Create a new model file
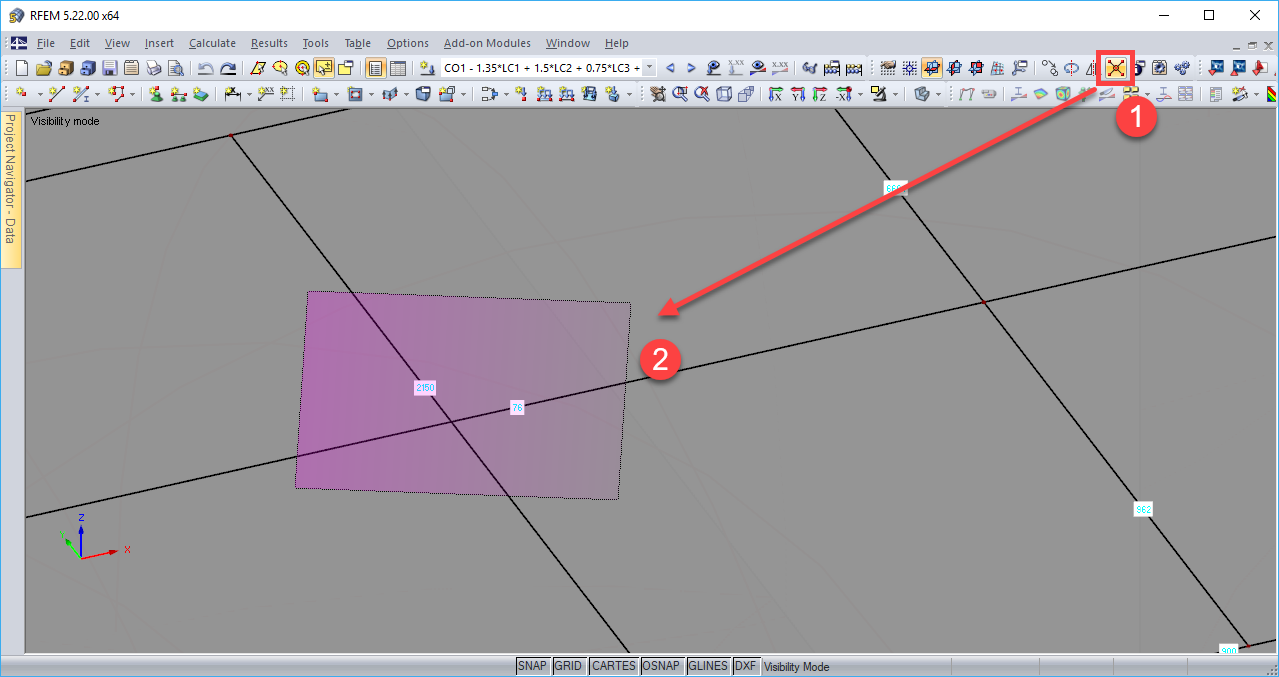This screenshot has height=677, width=1279. click(21, 68)
